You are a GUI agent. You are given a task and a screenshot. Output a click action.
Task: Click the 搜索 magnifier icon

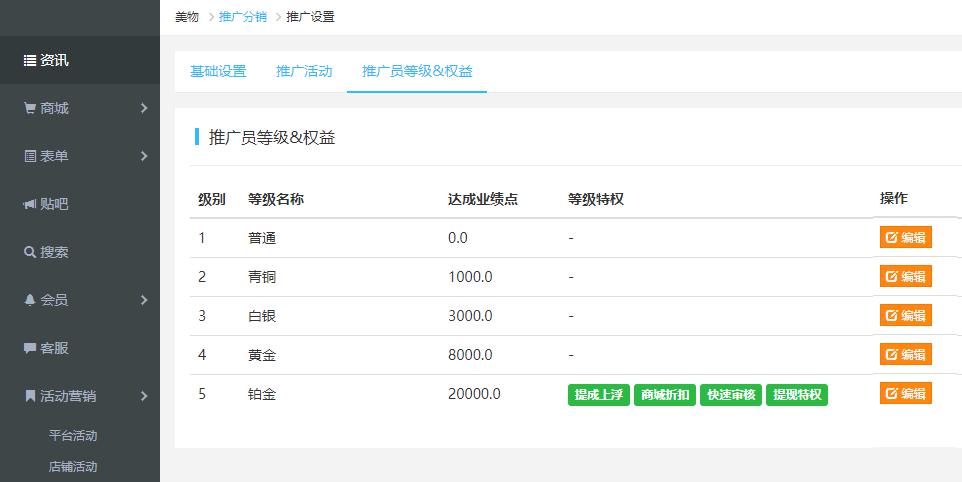tap(30, 252)
